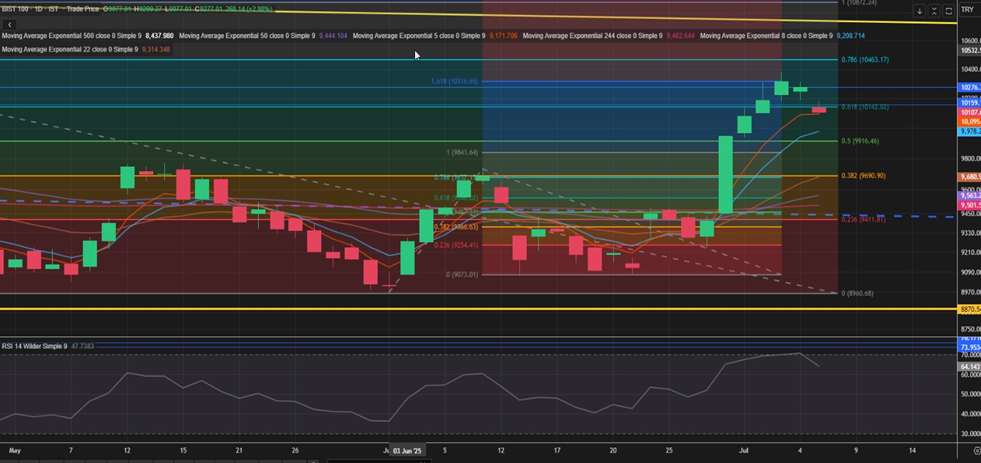The width and height of the screenshot is (981, 463).
Task: Open the TRY currency selector
Action: (x=967, y=10)
